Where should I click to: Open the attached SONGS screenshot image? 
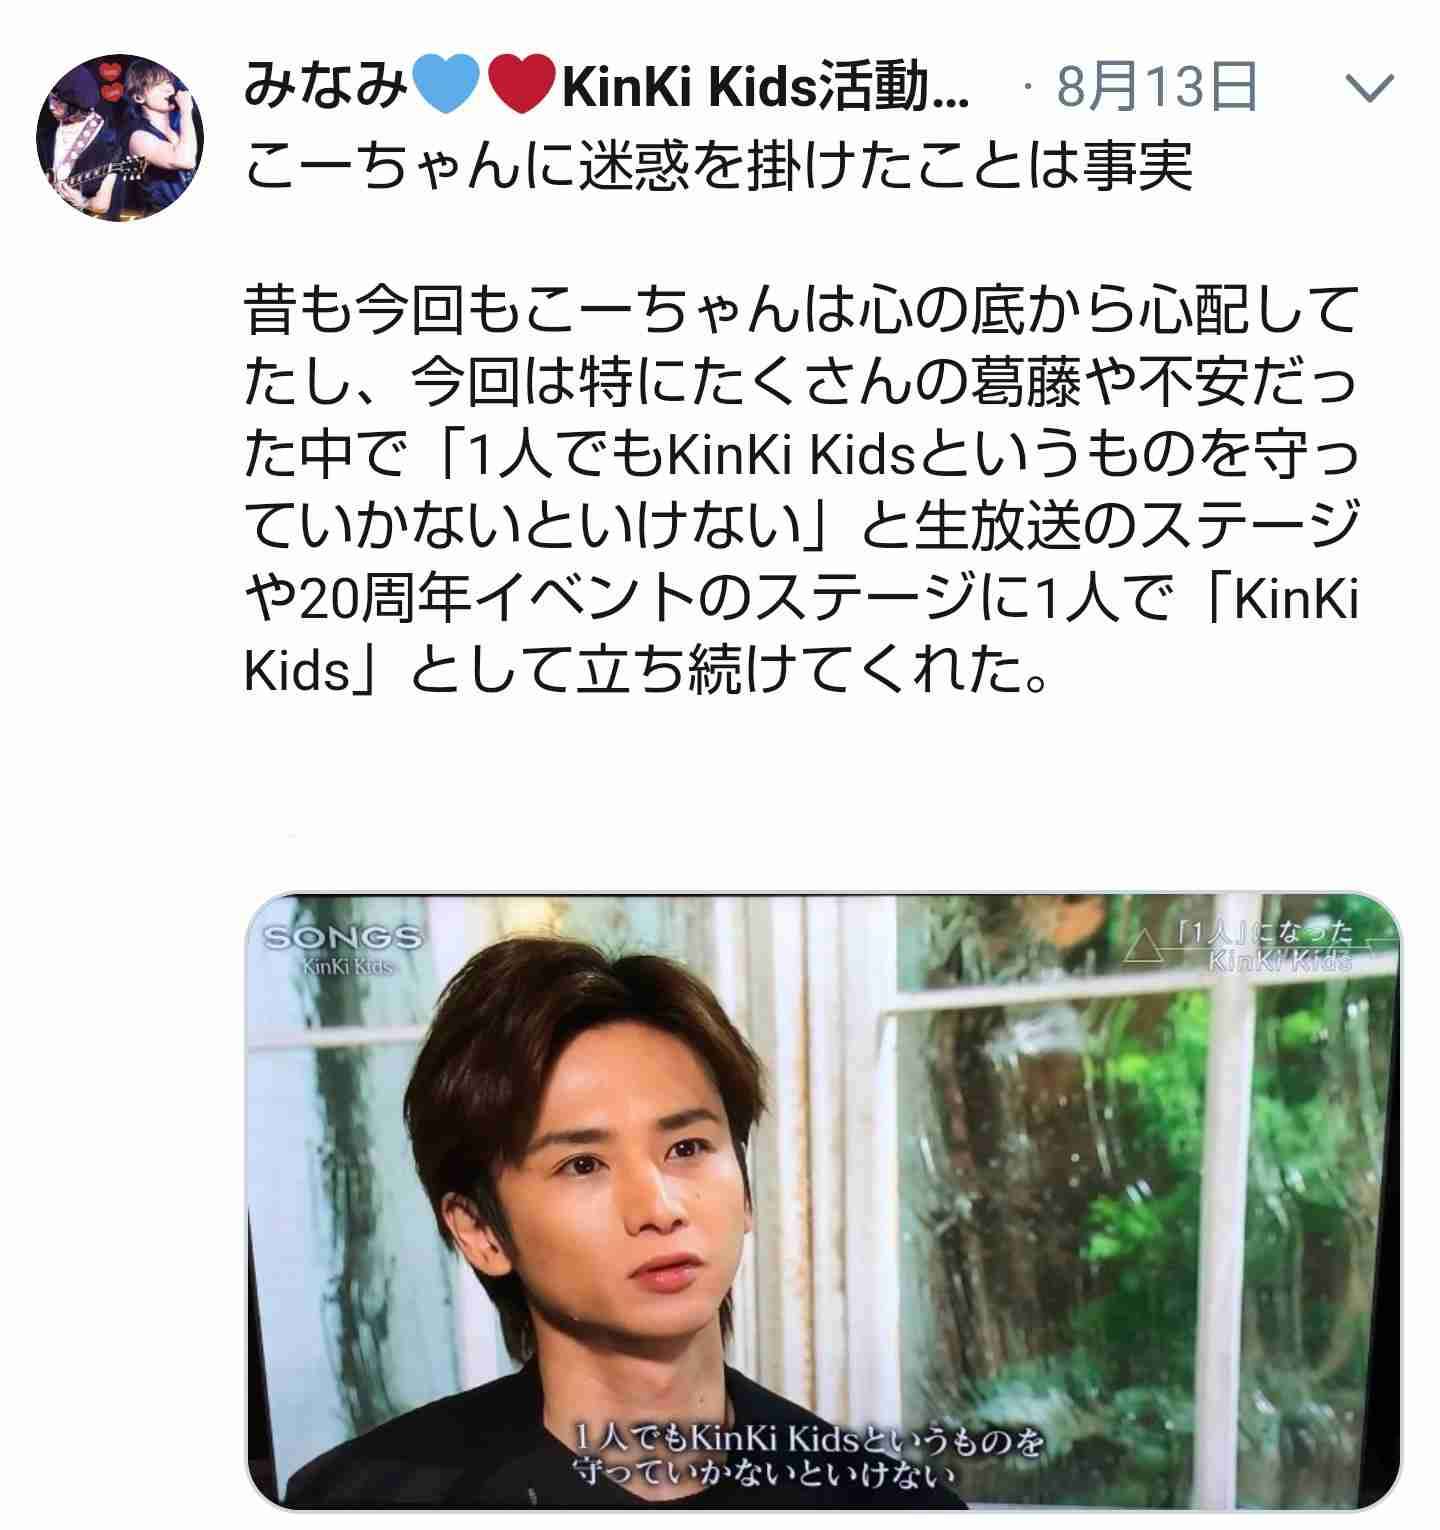[x=822, y=1202]
